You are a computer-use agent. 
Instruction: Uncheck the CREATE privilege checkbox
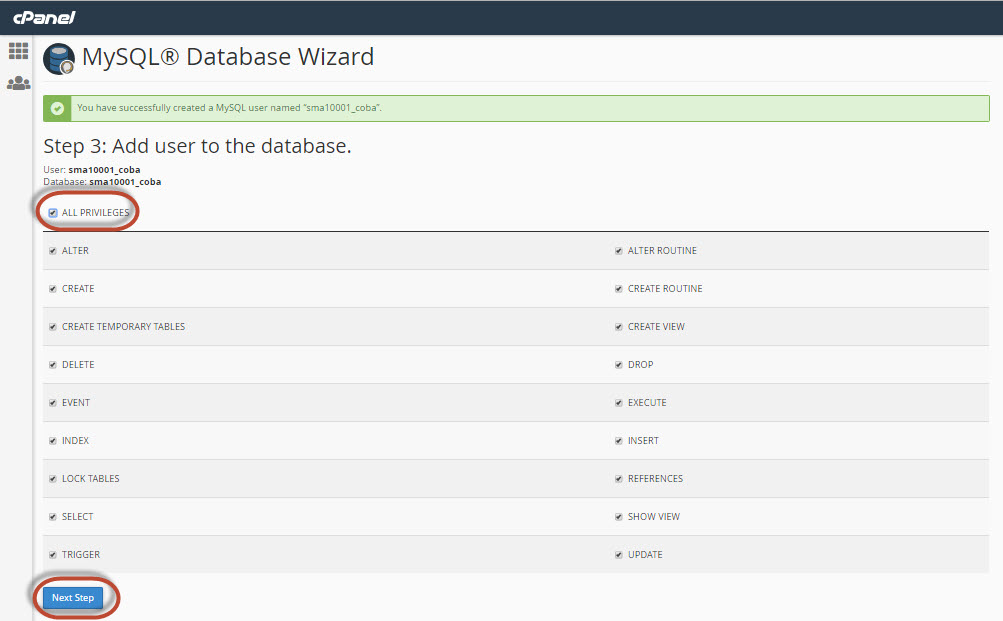click(x=53, y=289)
